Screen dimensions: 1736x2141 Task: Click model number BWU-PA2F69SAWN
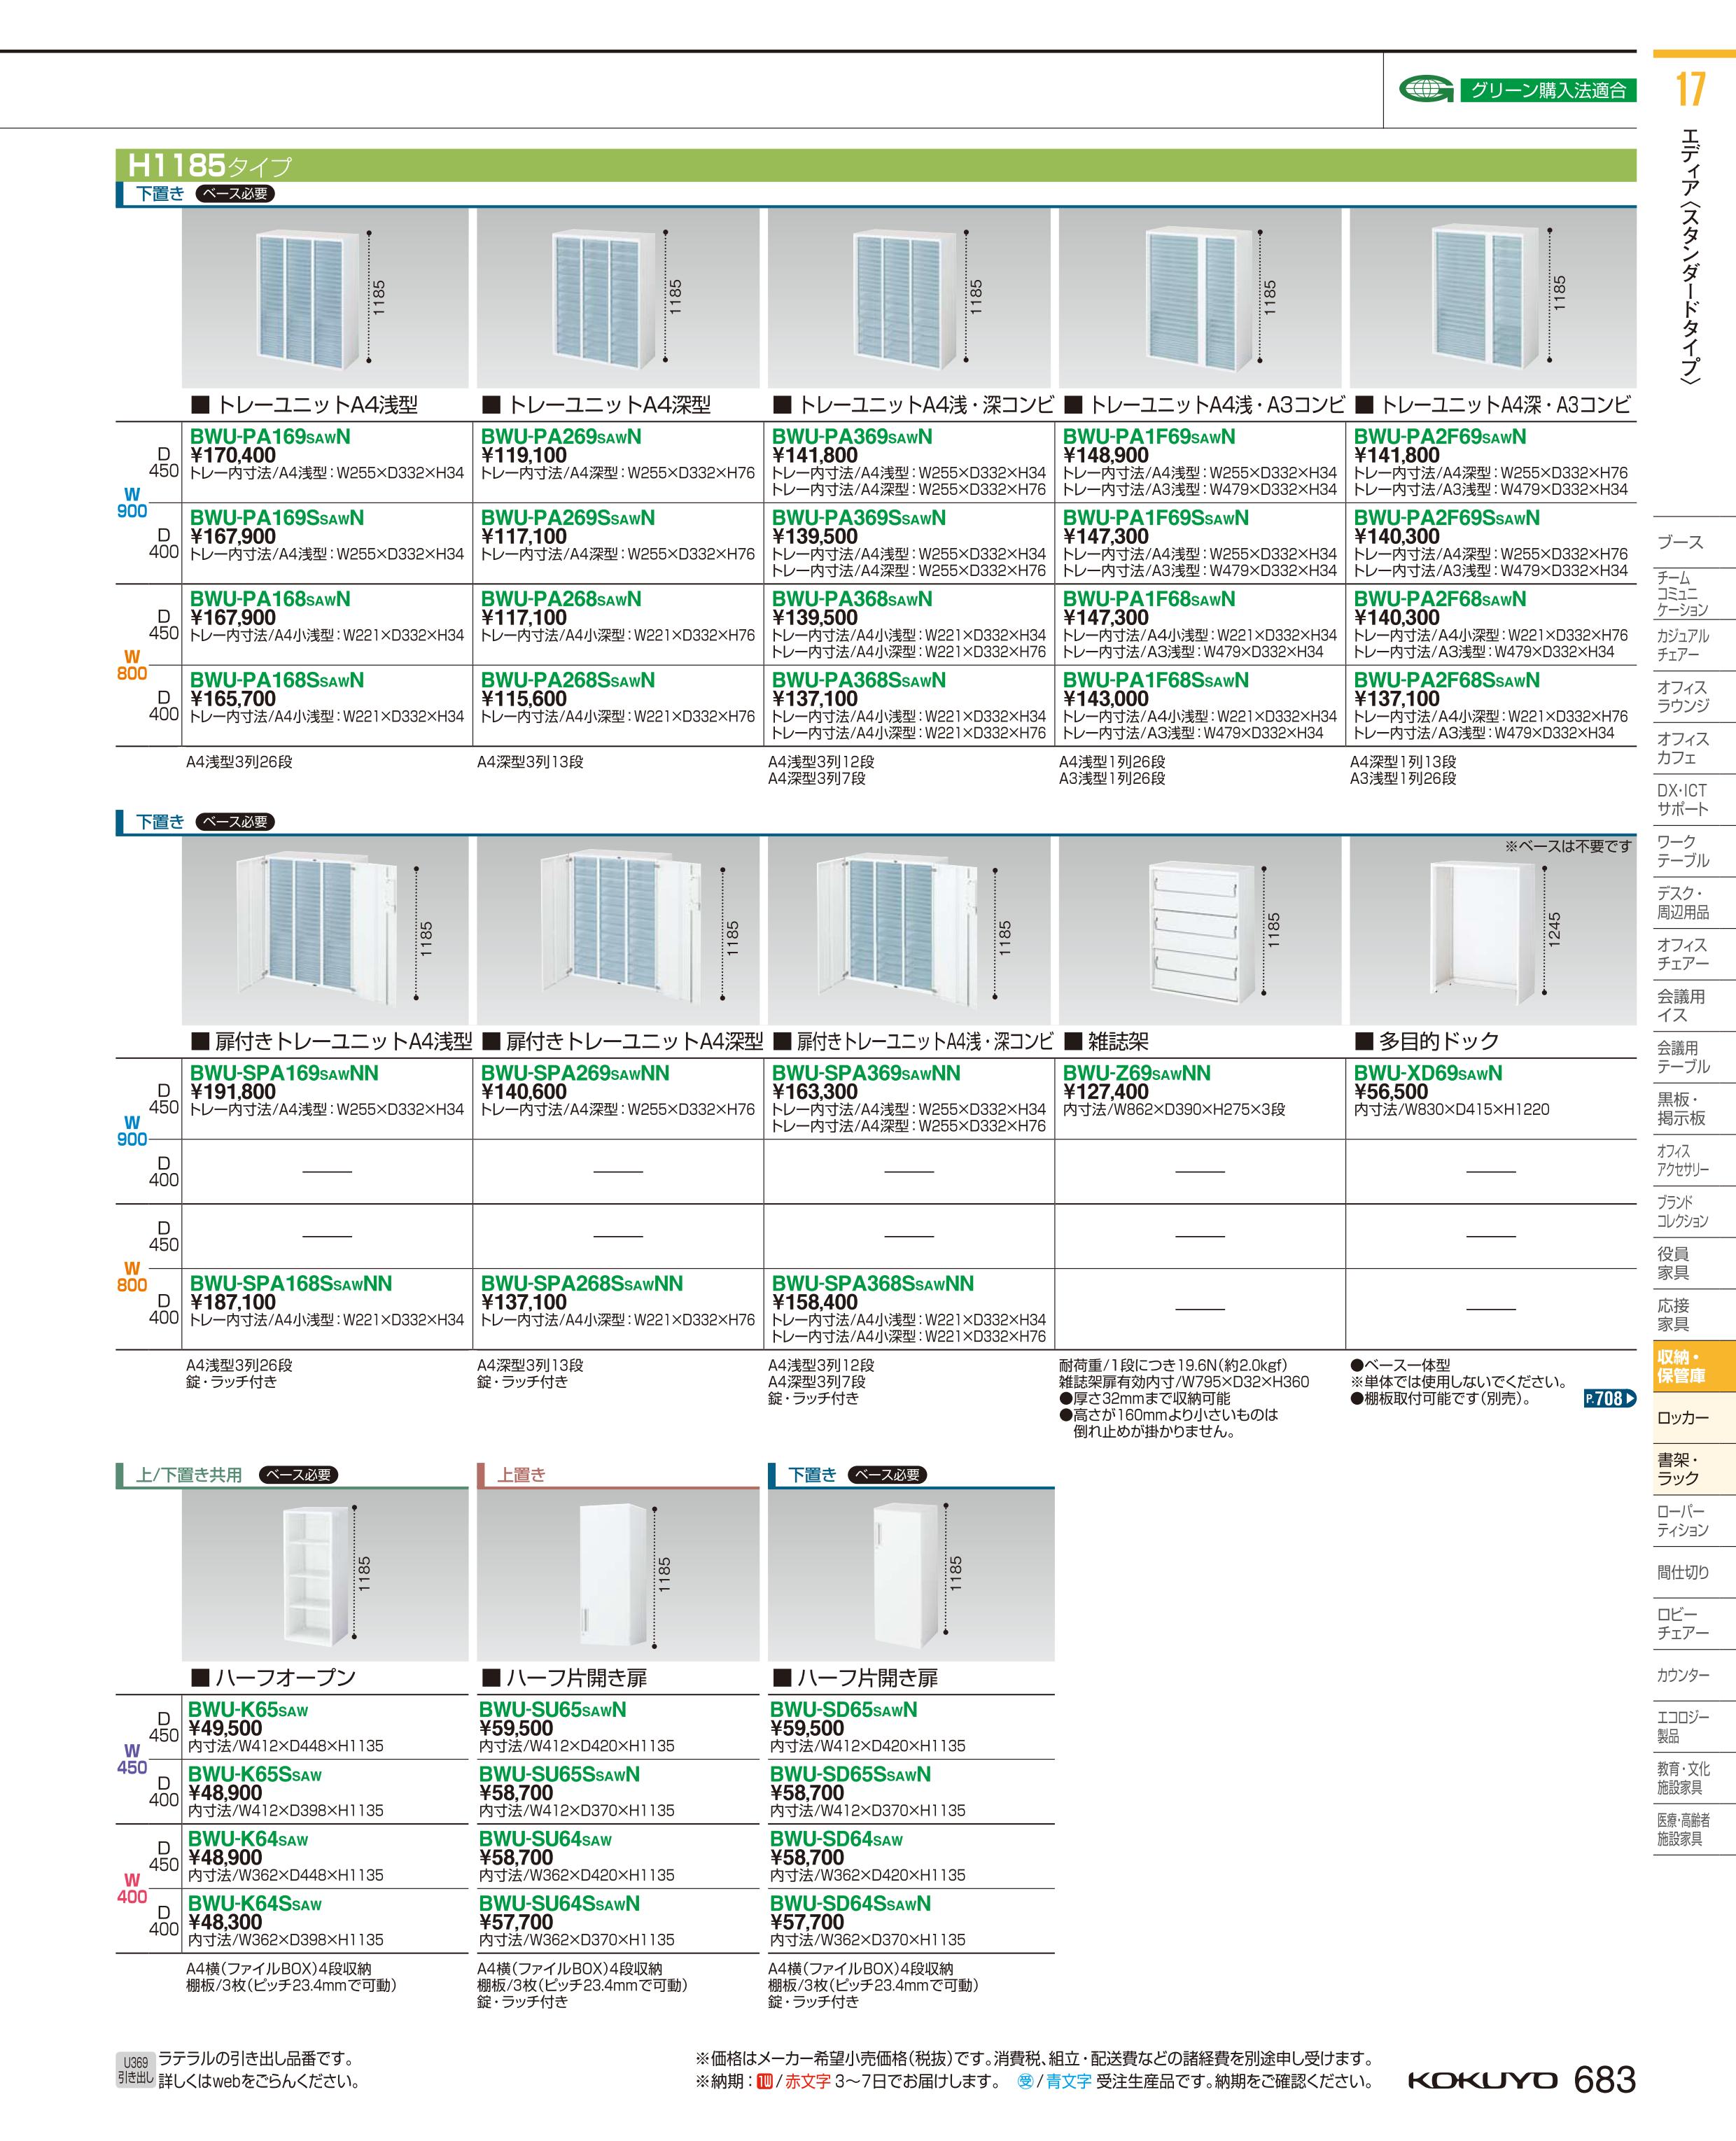tap(1440, 437)
